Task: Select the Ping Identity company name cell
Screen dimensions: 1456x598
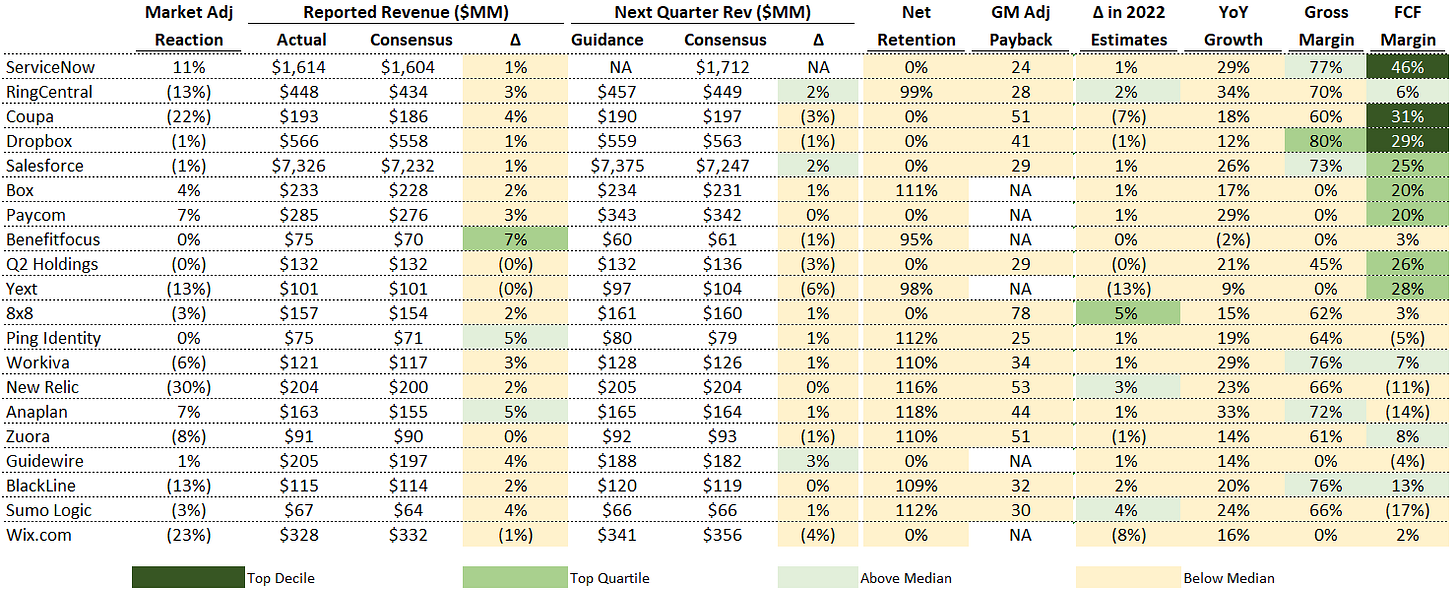Action: [53, 338]
